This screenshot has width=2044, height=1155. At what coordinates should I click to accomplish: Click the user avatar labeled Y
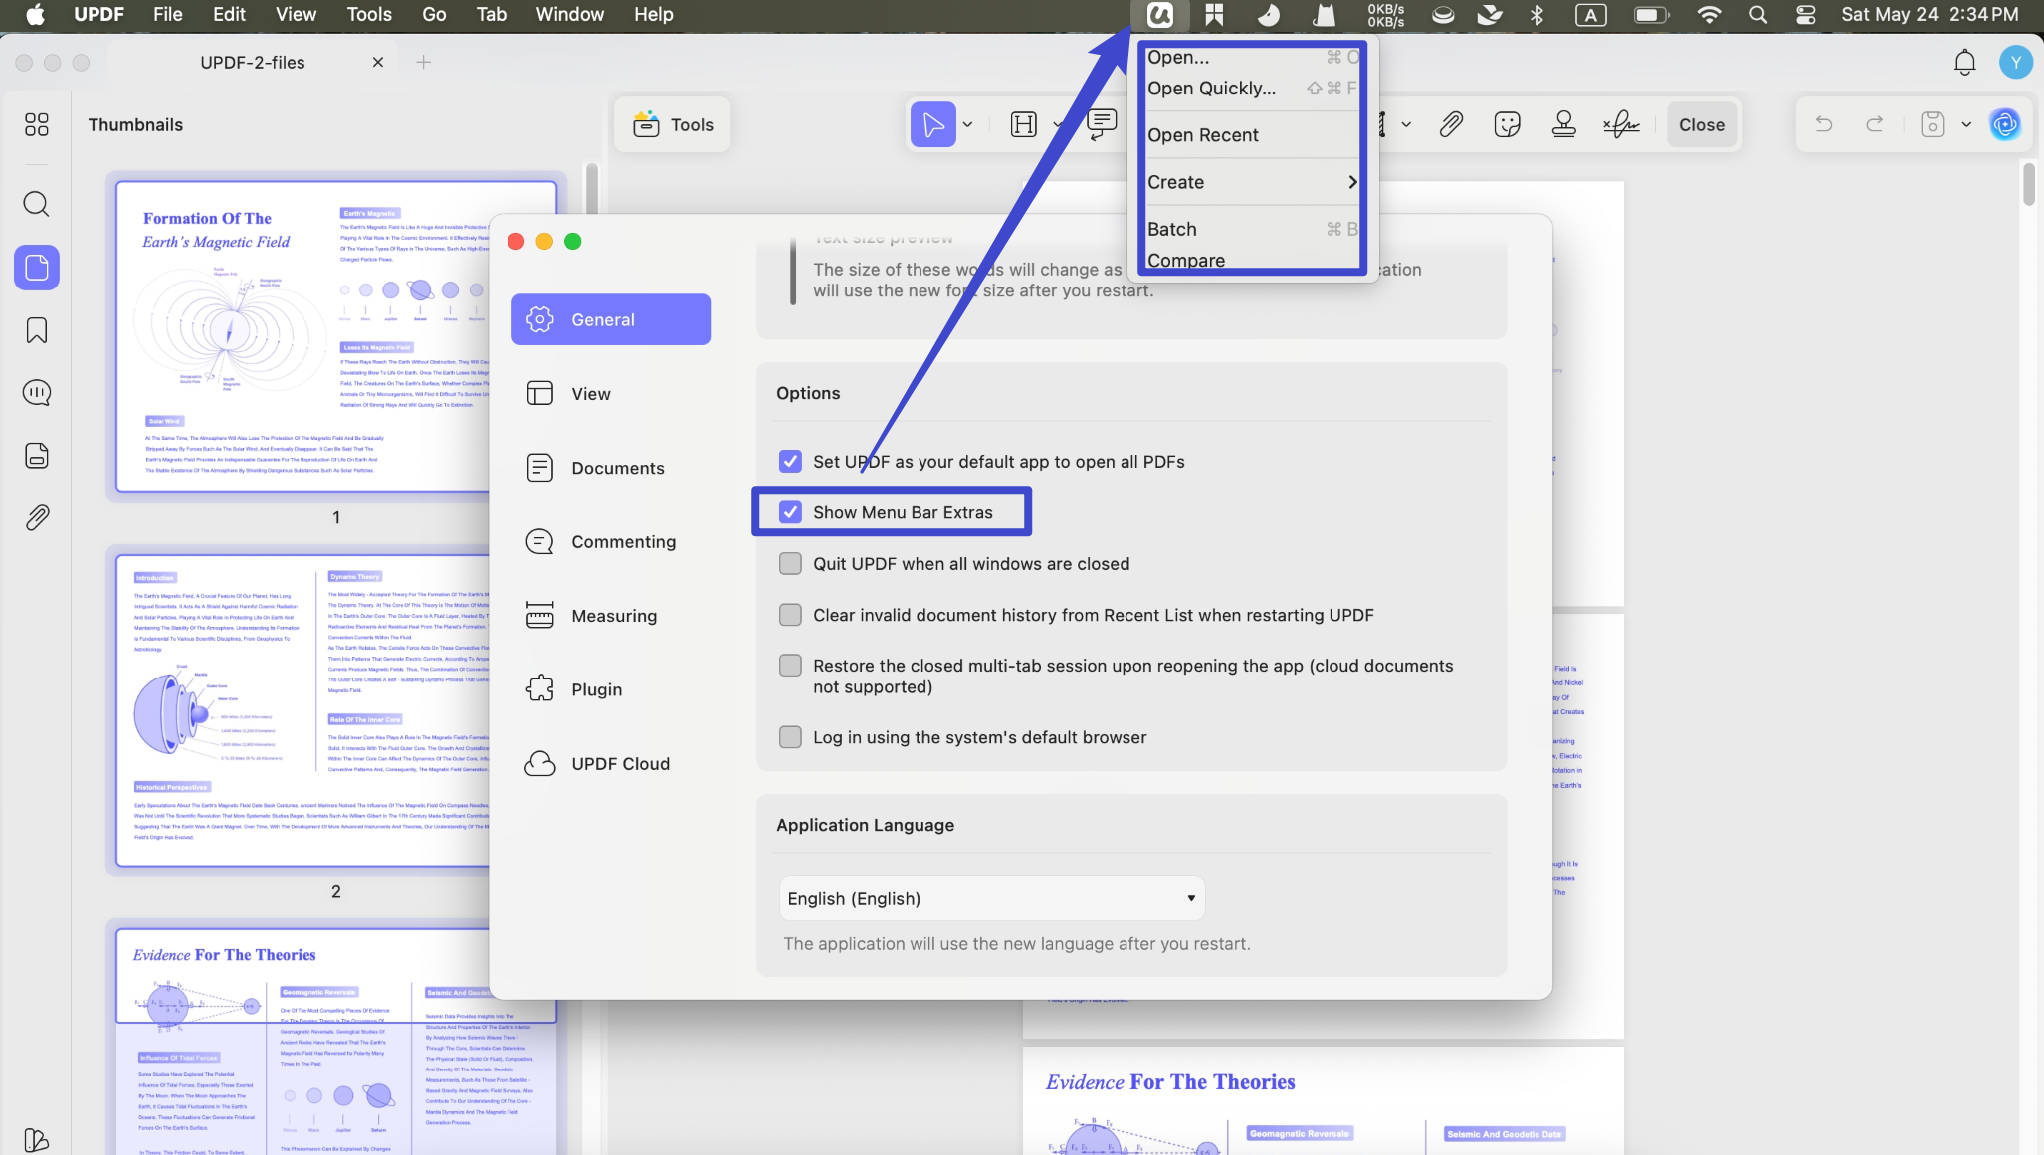[2015, 62]
